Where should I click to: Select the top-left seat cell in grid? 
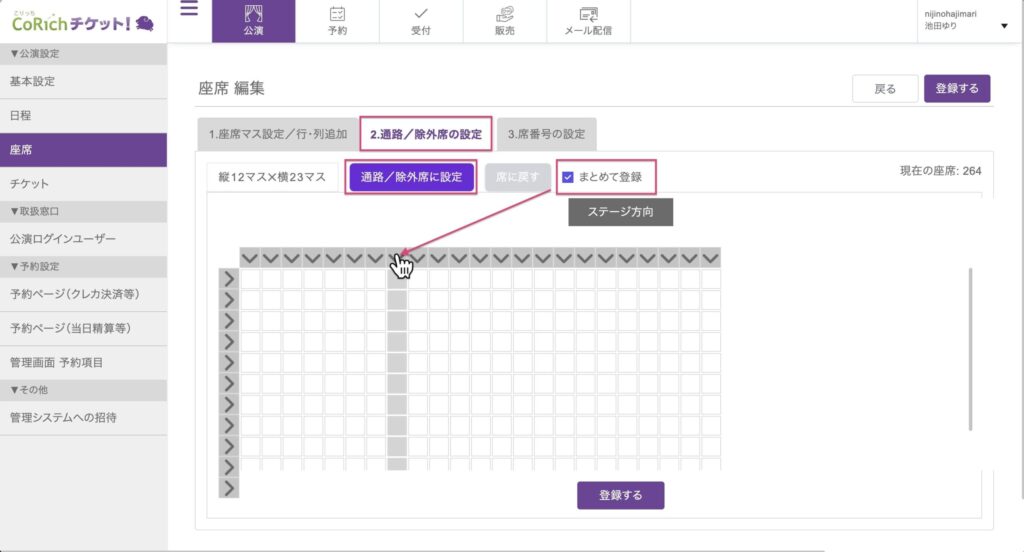(250, 279)
